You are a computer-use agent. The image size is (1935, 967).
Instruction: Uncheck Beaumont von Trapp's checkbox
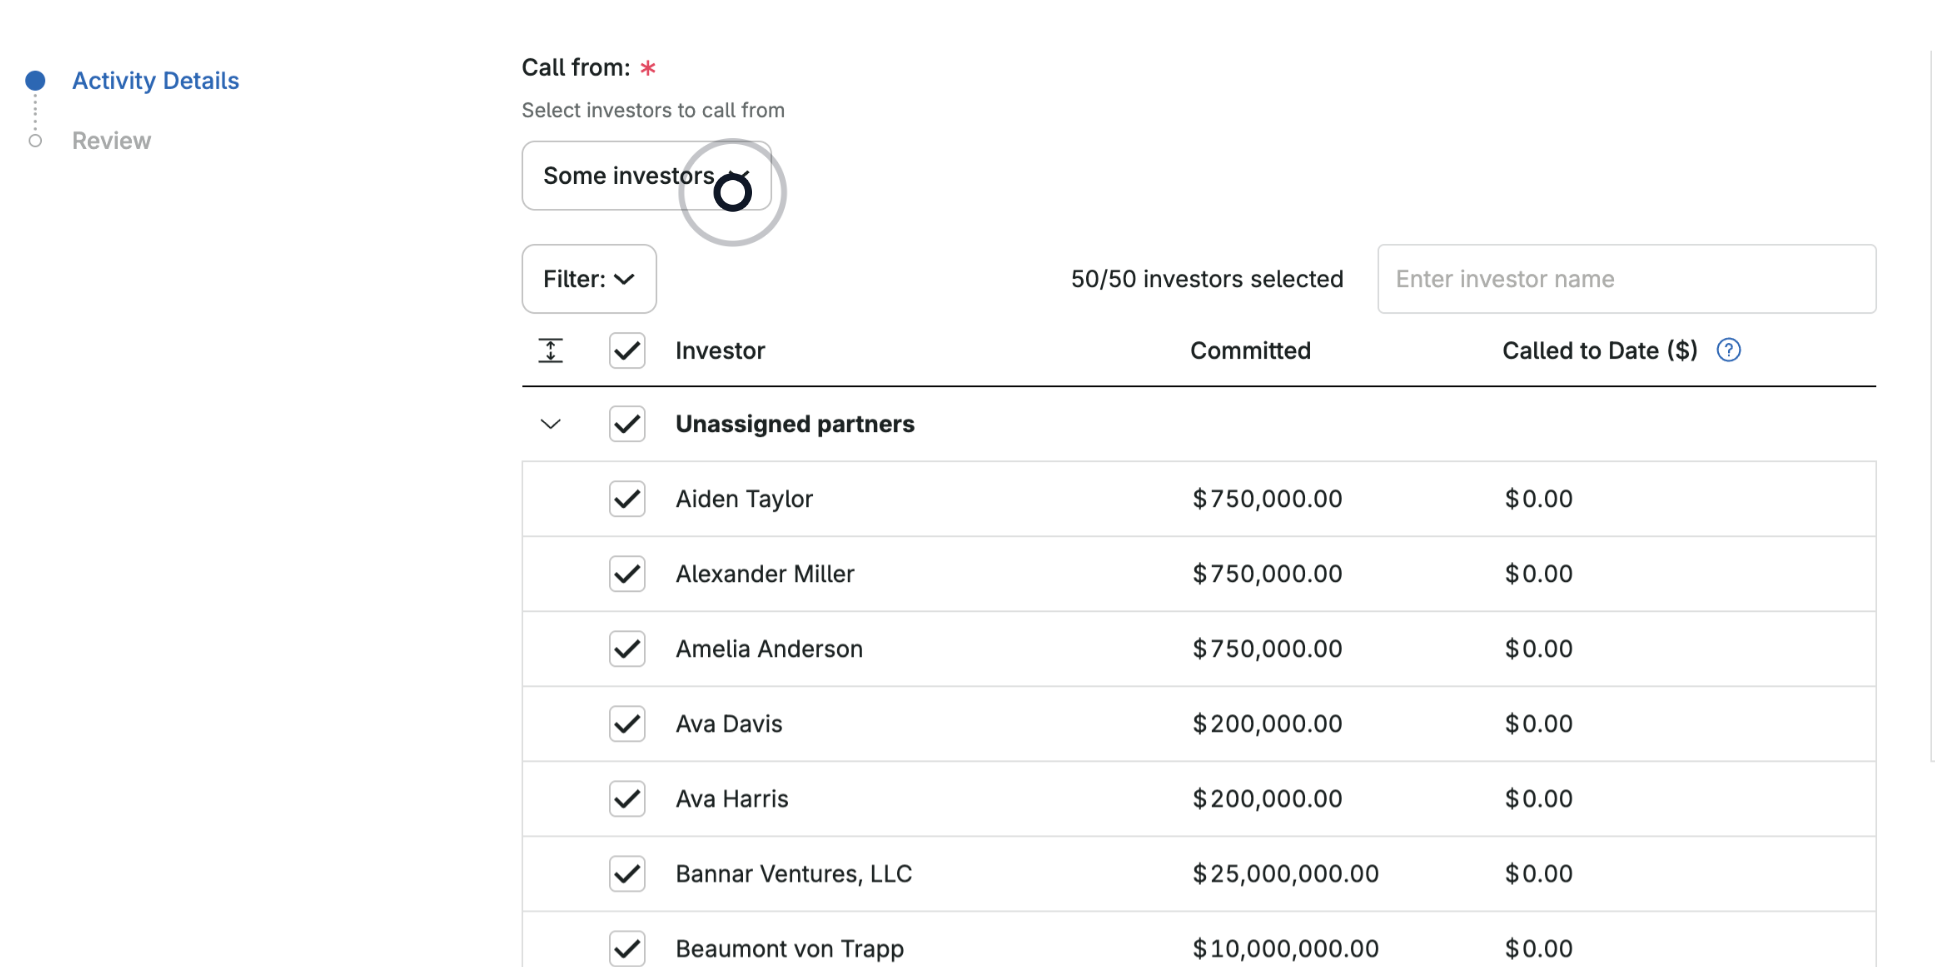pos(627,948)
